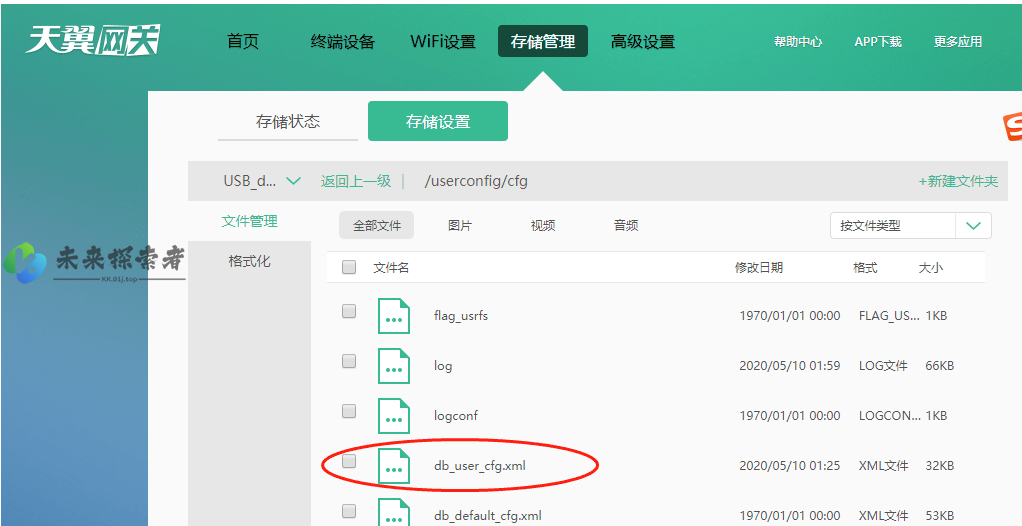Click the 天翼网关 logo
The height and width of the screenshot is (526, 1022).
[92, 40]
